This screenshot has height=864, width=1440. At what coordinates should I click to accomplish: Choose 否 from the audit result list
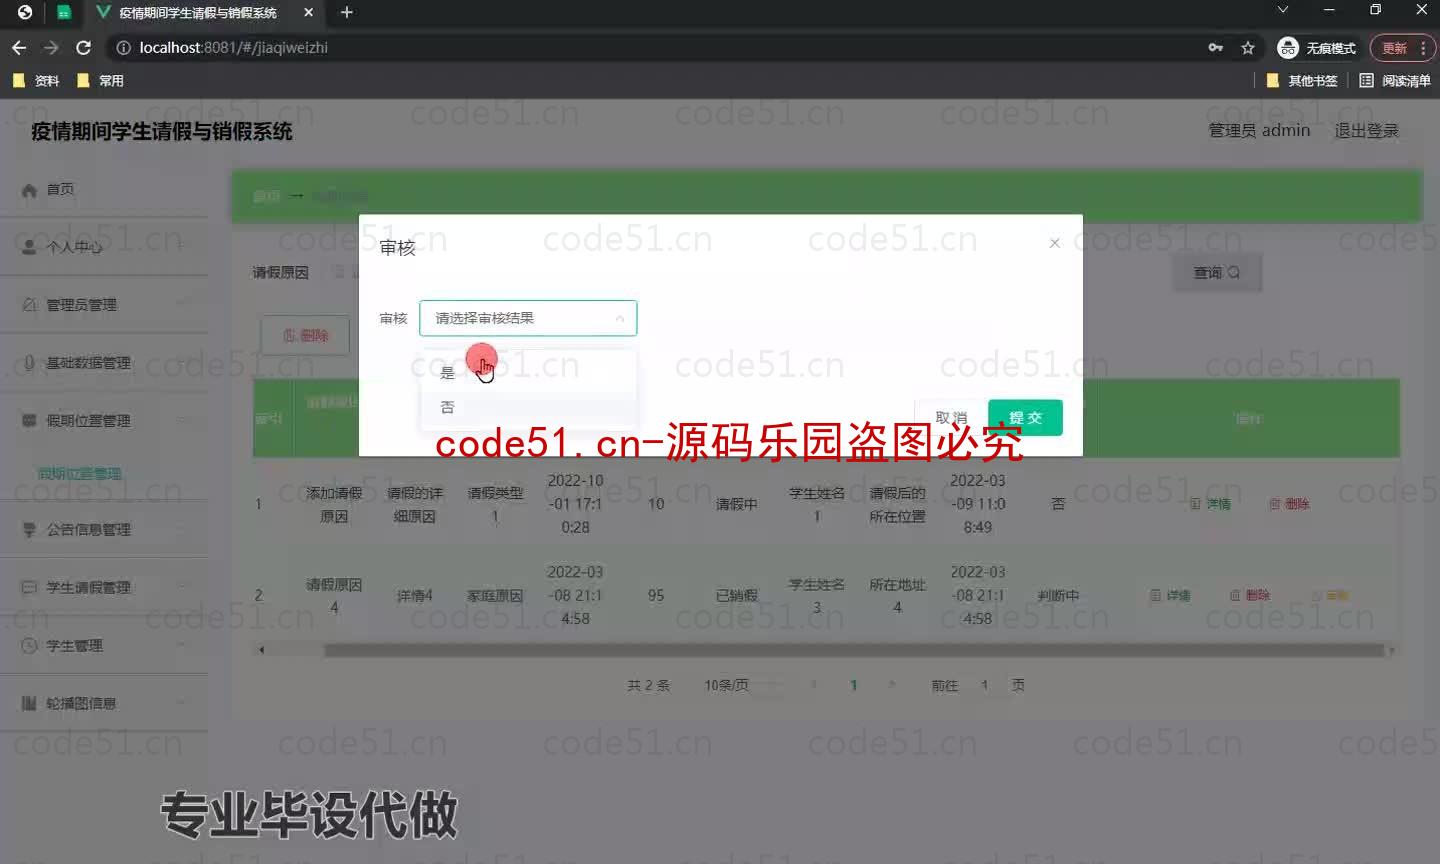(x=528, y=407)
